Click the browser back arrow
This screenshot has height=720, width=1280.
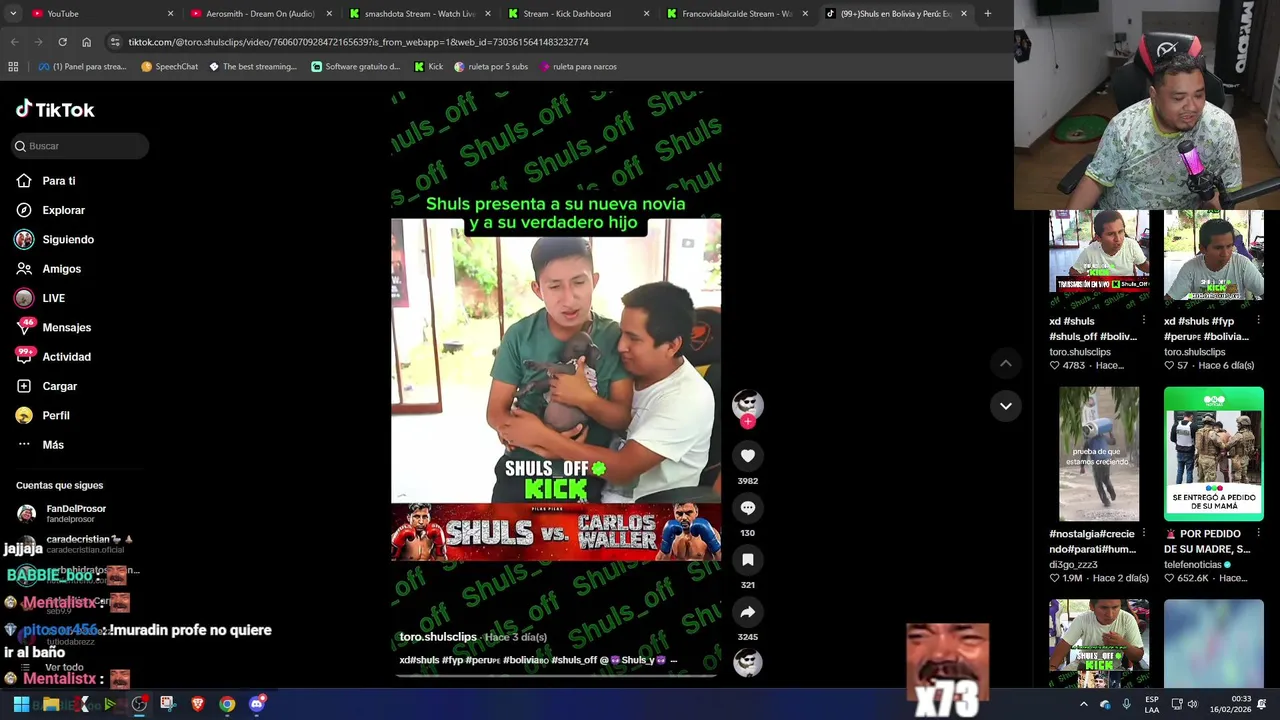point(14,42)
